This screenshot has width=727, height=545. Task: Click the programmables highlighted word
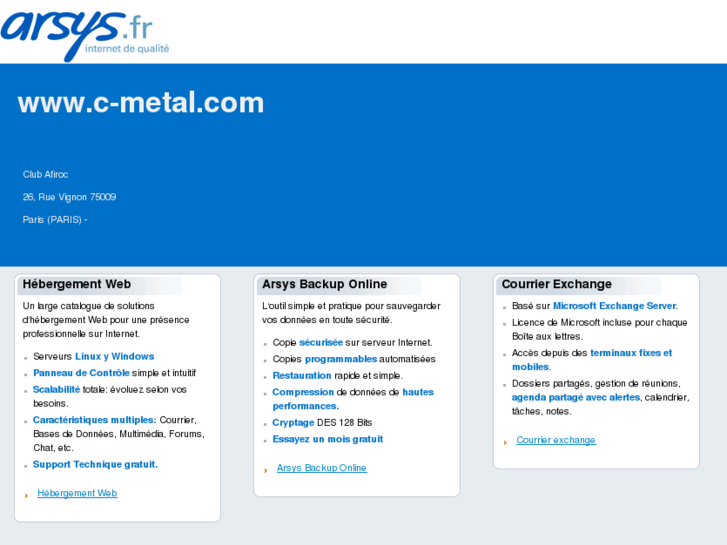[341, 359]
